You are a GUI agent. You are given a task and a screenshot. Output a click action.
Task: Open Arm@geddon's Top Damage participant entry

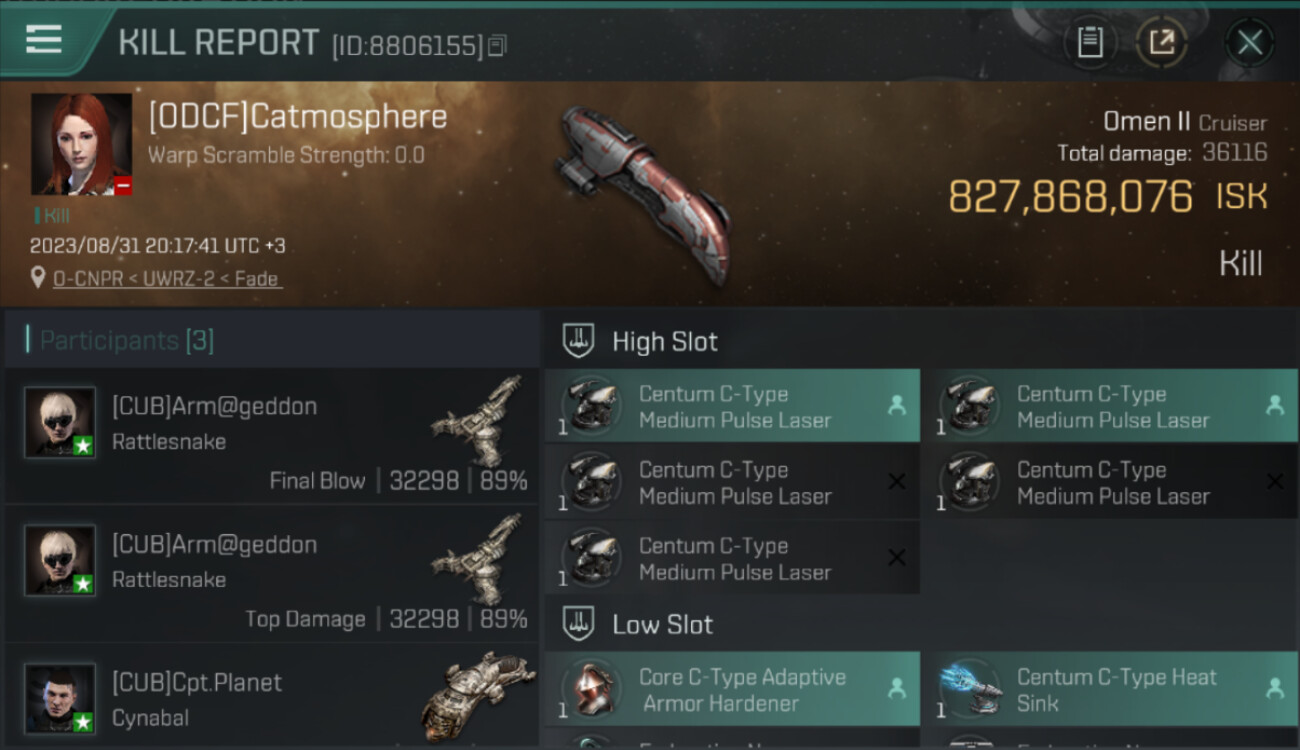(x=272, y=574)
